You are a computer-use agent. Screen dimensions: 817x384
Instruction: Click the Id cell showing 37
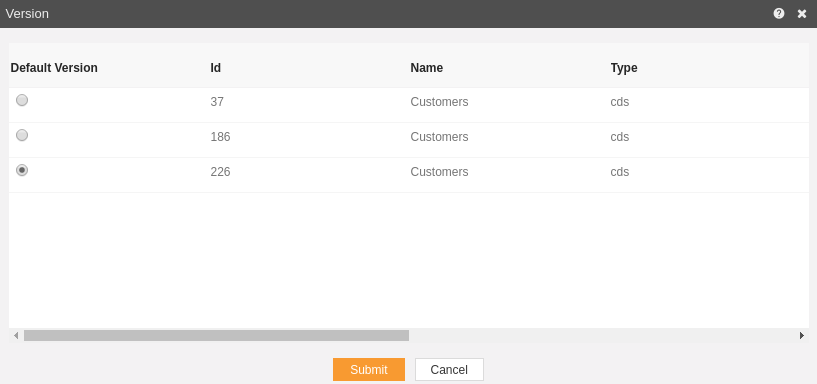pos(217,102)
